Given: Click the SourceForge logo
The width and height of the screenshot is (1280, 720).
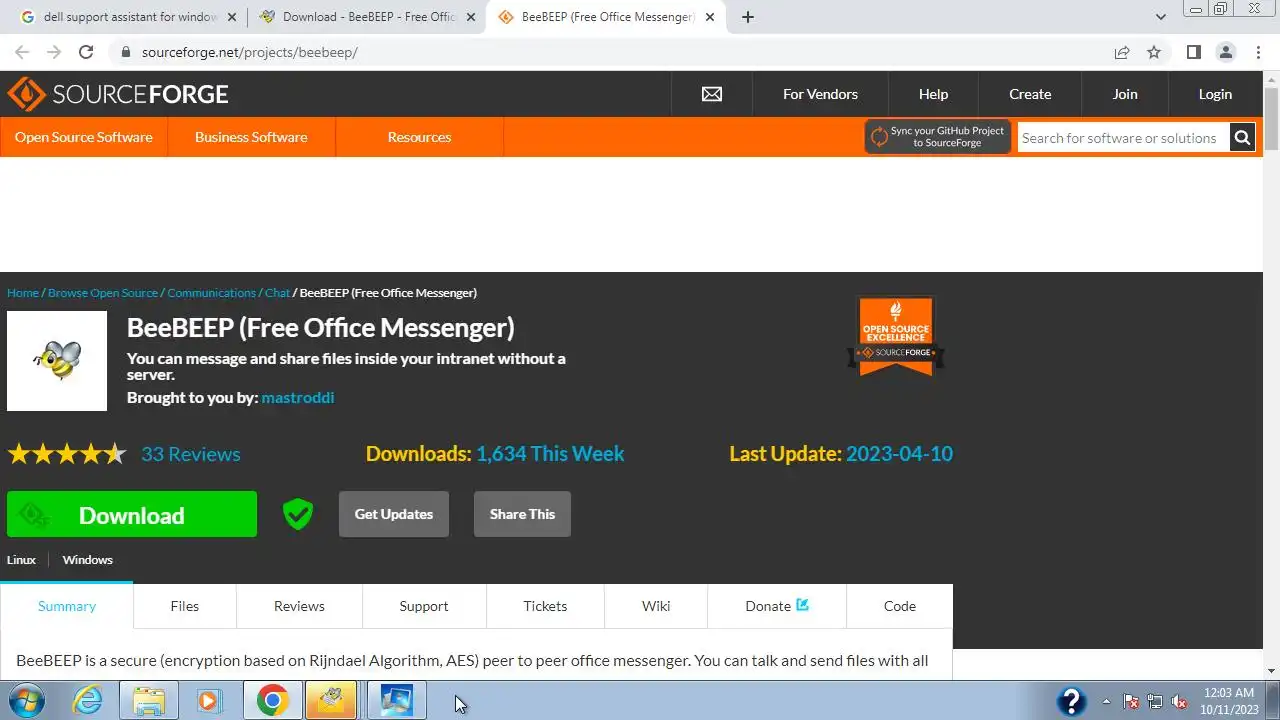Looking at the screenshot, I should [x=118, y=94].
